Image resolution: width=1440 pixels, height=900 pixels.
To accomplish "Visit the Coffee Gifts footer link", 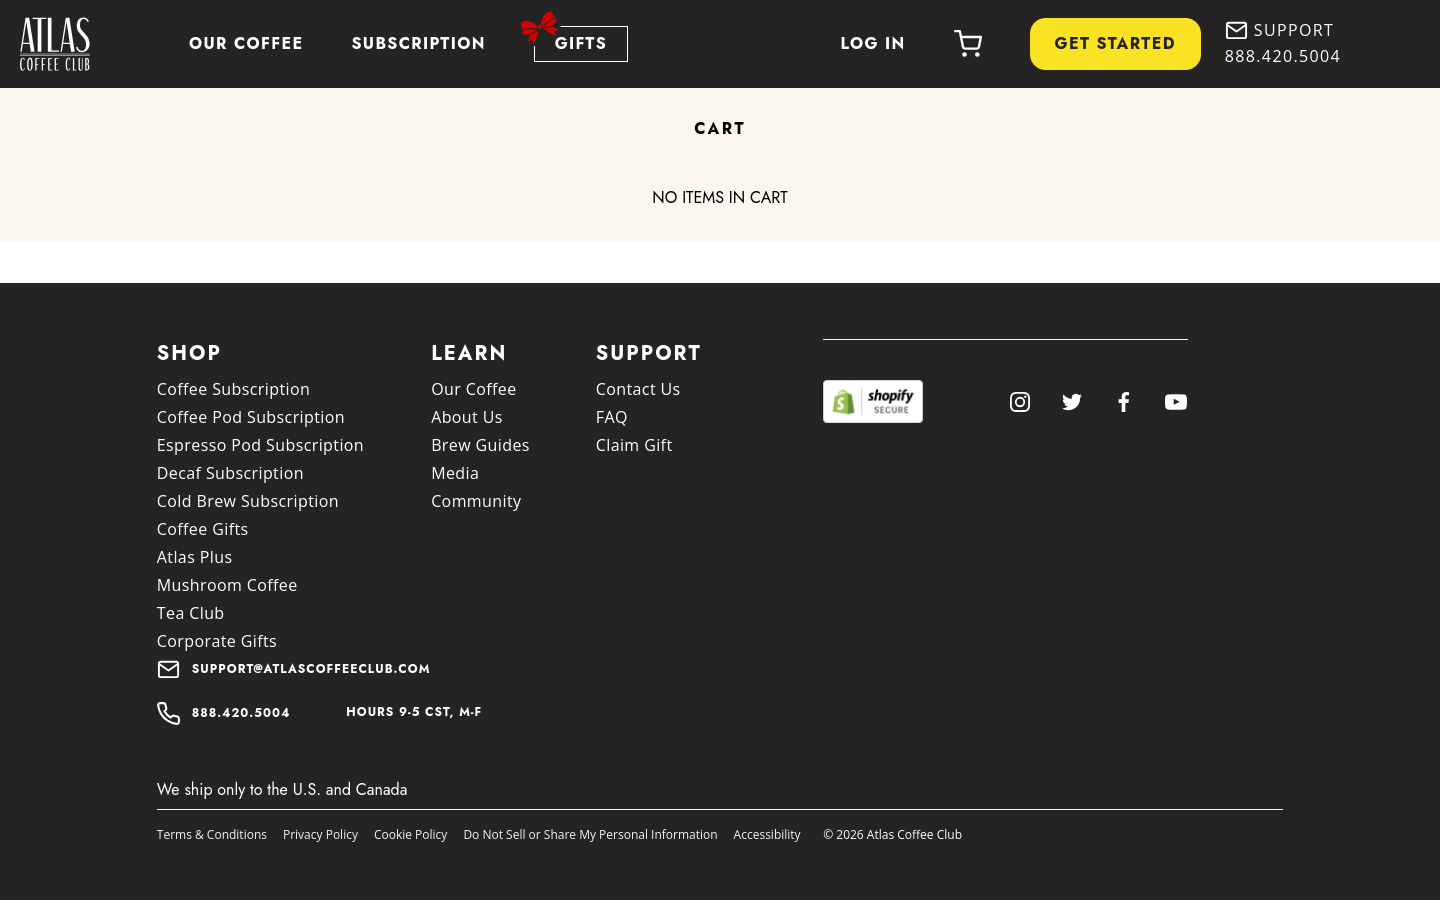I will [x=202, y=529].
